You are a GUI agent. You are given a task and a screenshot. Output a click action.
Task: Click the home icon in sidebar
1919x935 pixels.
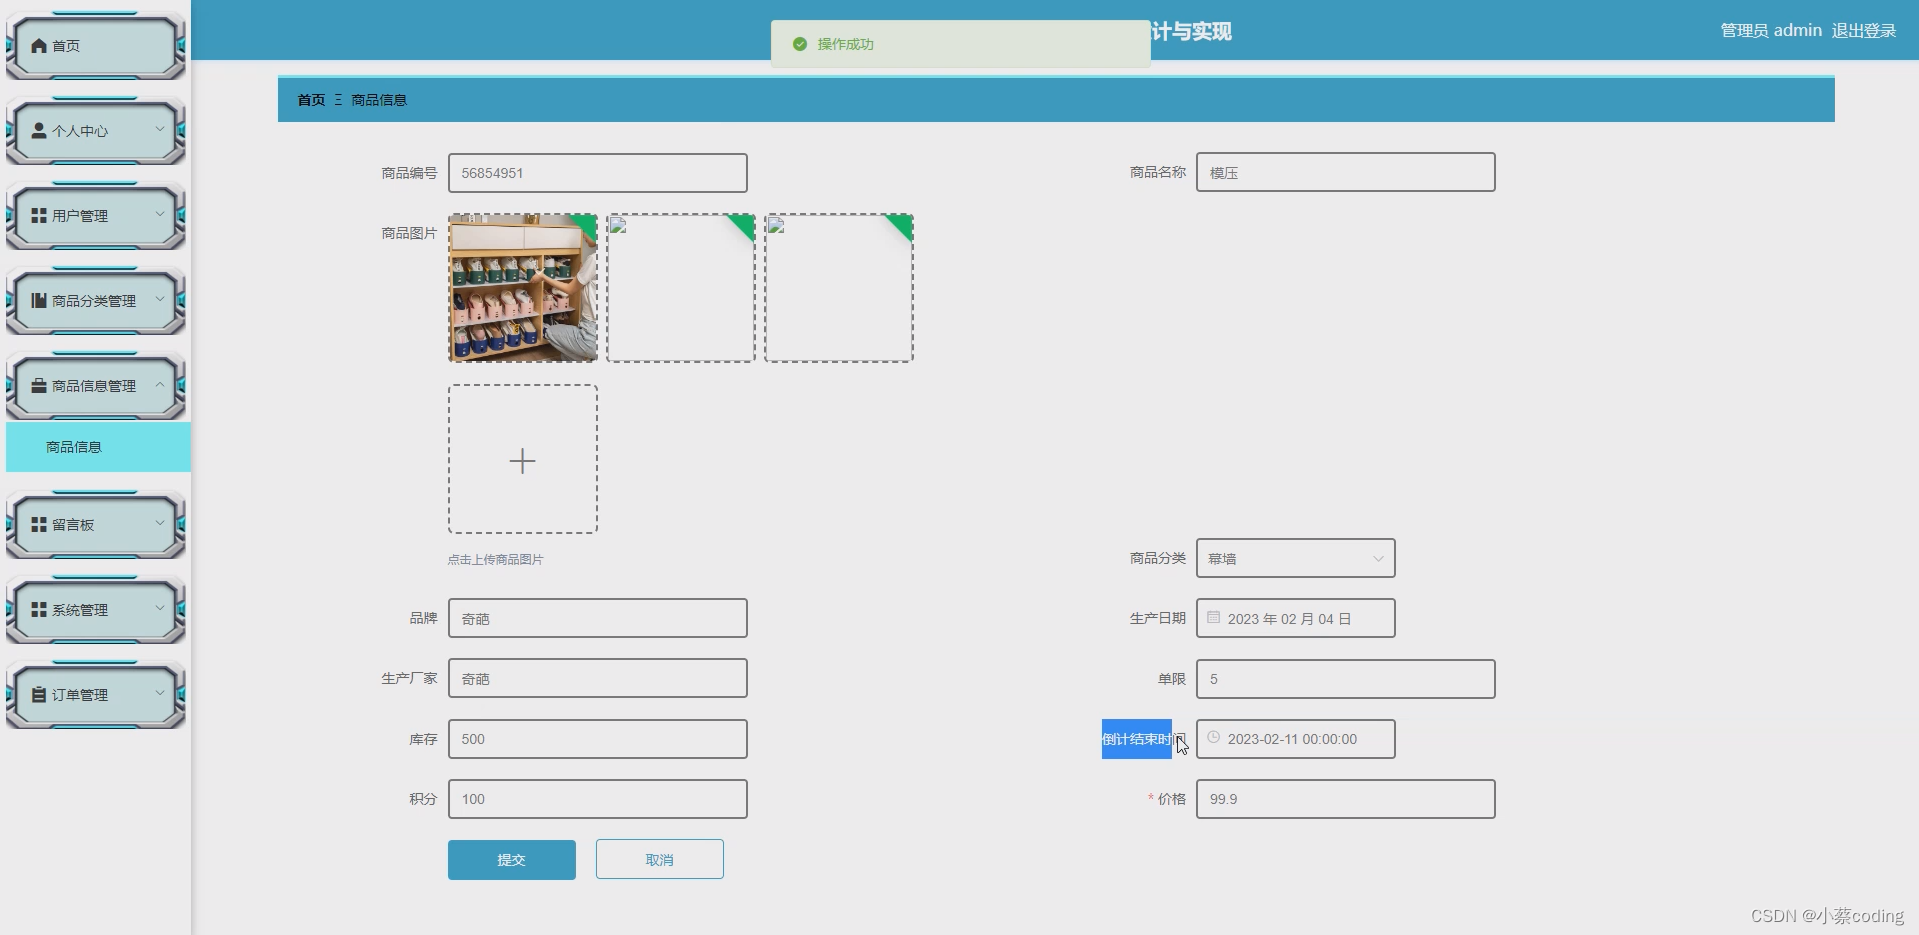point(39,46)
